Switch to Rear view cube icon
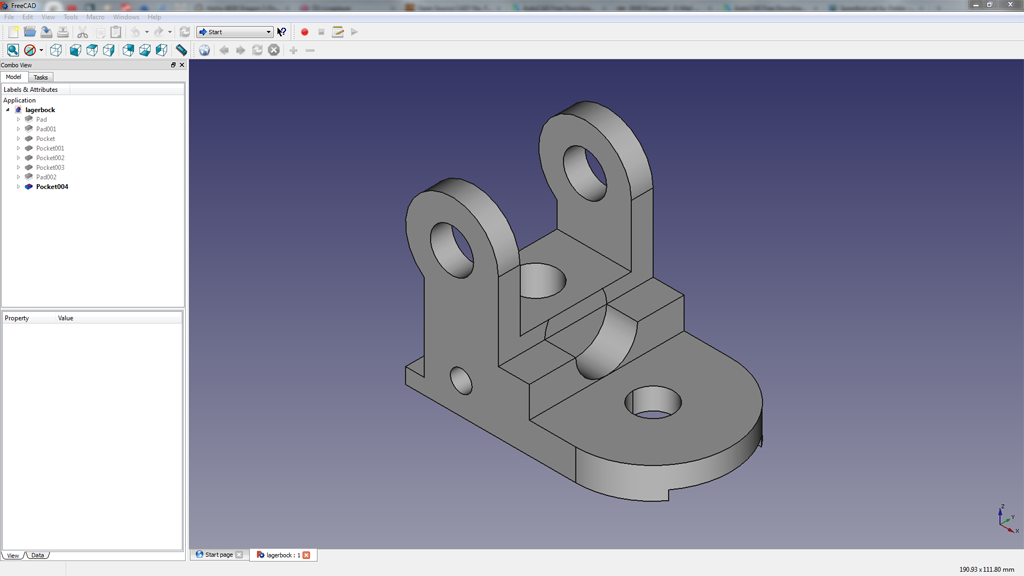1024x576 pixels. pyautogui.click(x=129, y=50)
